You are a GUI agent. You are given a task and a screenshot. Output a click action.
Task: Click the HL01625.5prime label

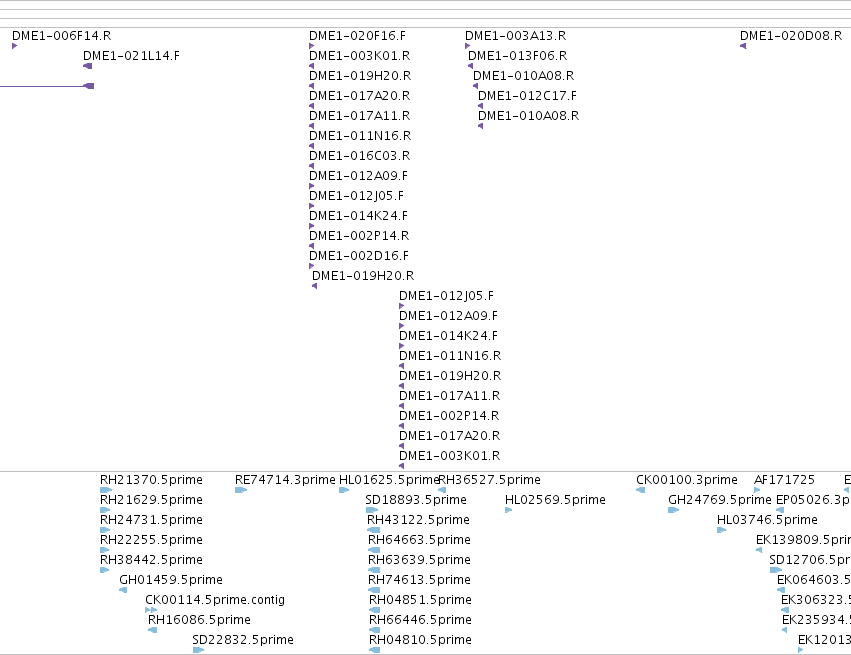389,480
